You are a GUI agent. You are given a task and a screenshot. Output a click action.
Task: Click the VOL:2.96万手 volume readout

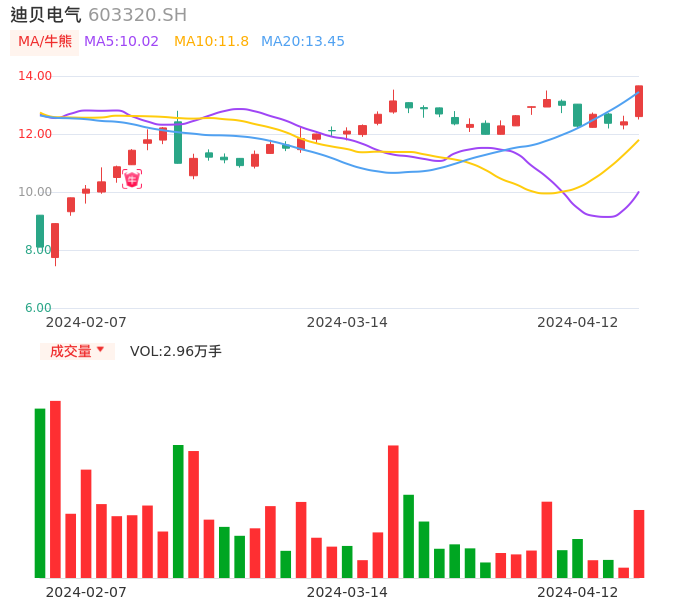(175, 351)
